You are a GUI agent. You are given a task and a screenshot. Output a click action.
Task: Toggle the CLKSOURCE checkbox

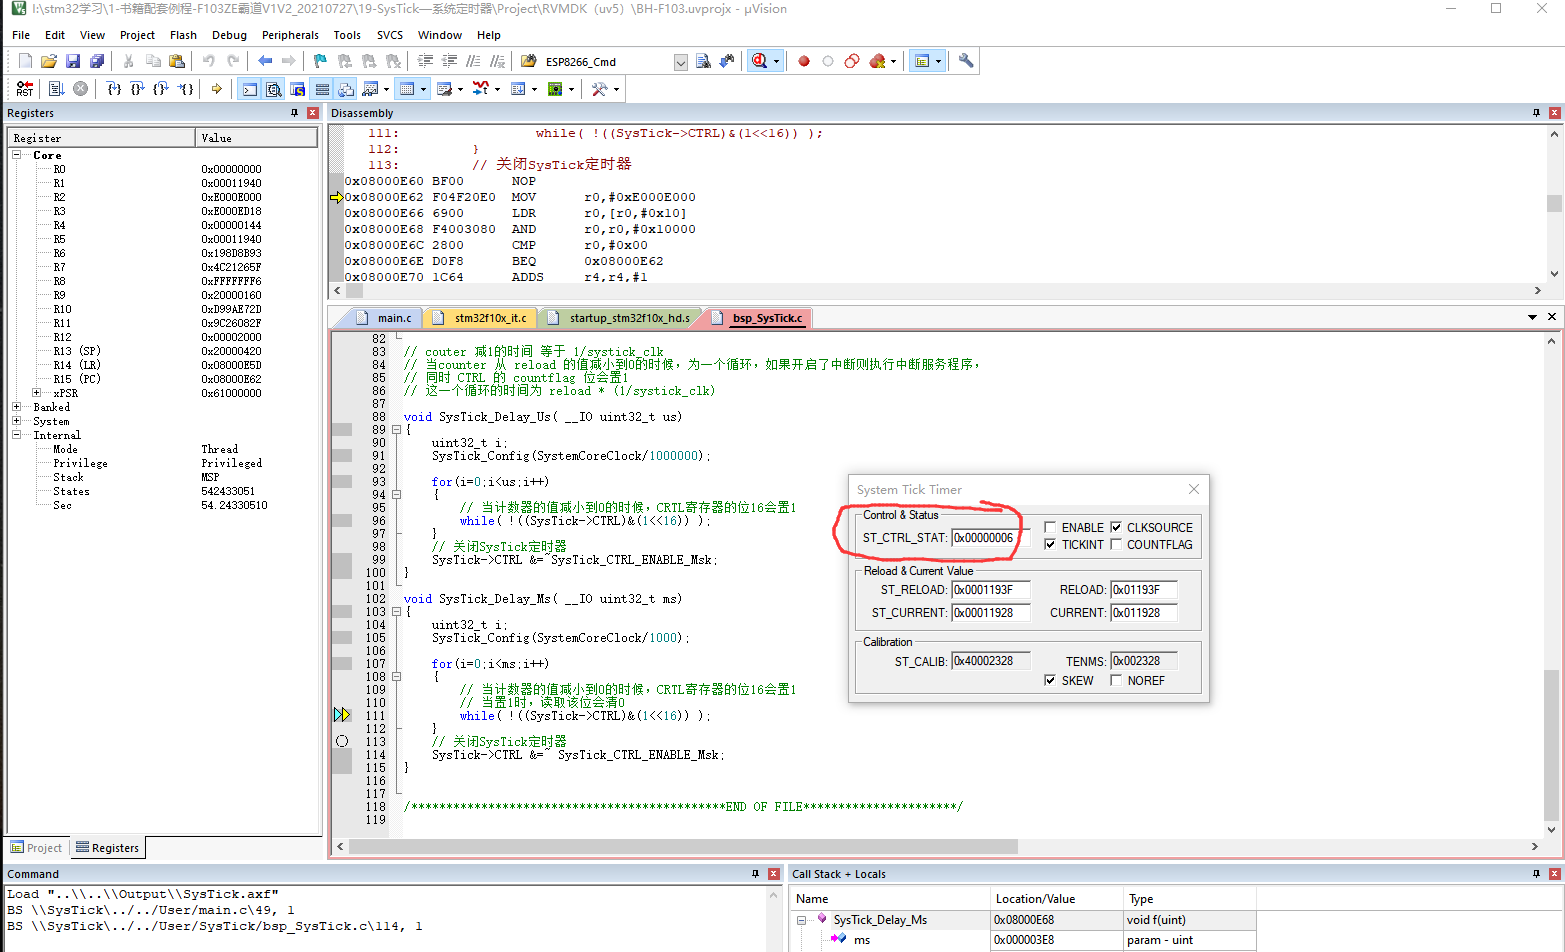[x=1116, y=527]
